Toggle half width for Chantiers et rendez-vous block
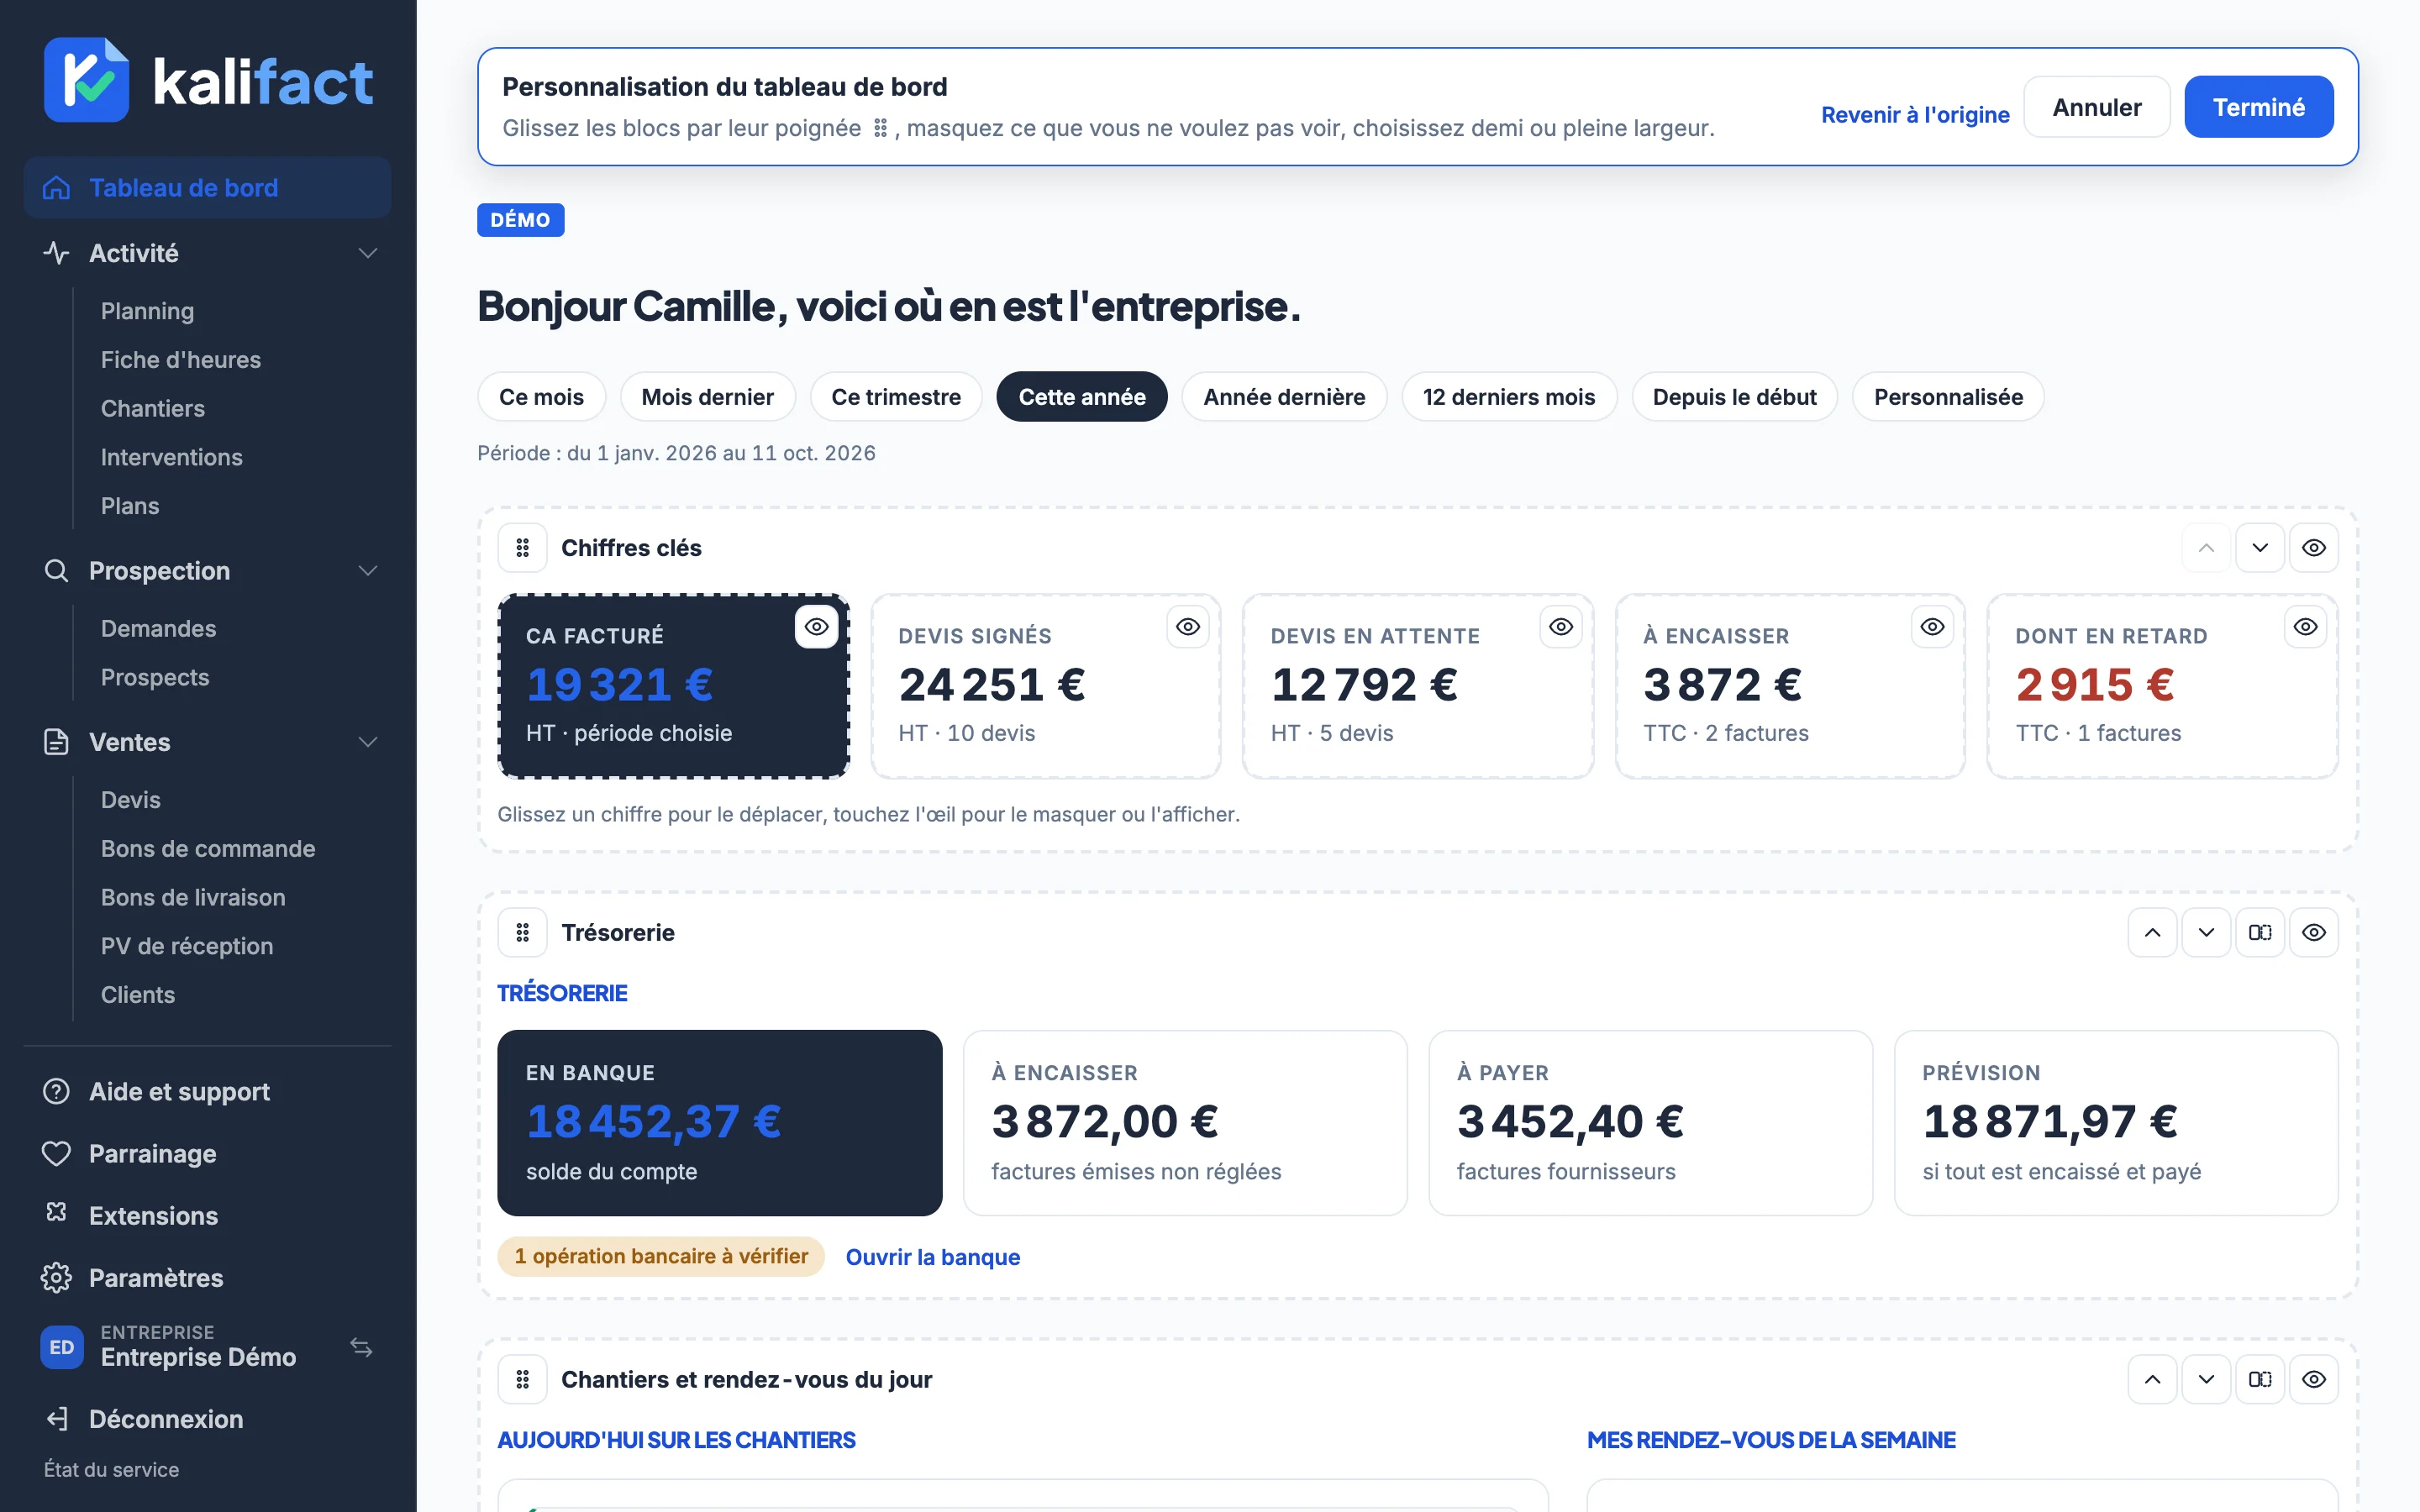Viewport: 2420px width, 1512px height. [x=2260, y=1380]
